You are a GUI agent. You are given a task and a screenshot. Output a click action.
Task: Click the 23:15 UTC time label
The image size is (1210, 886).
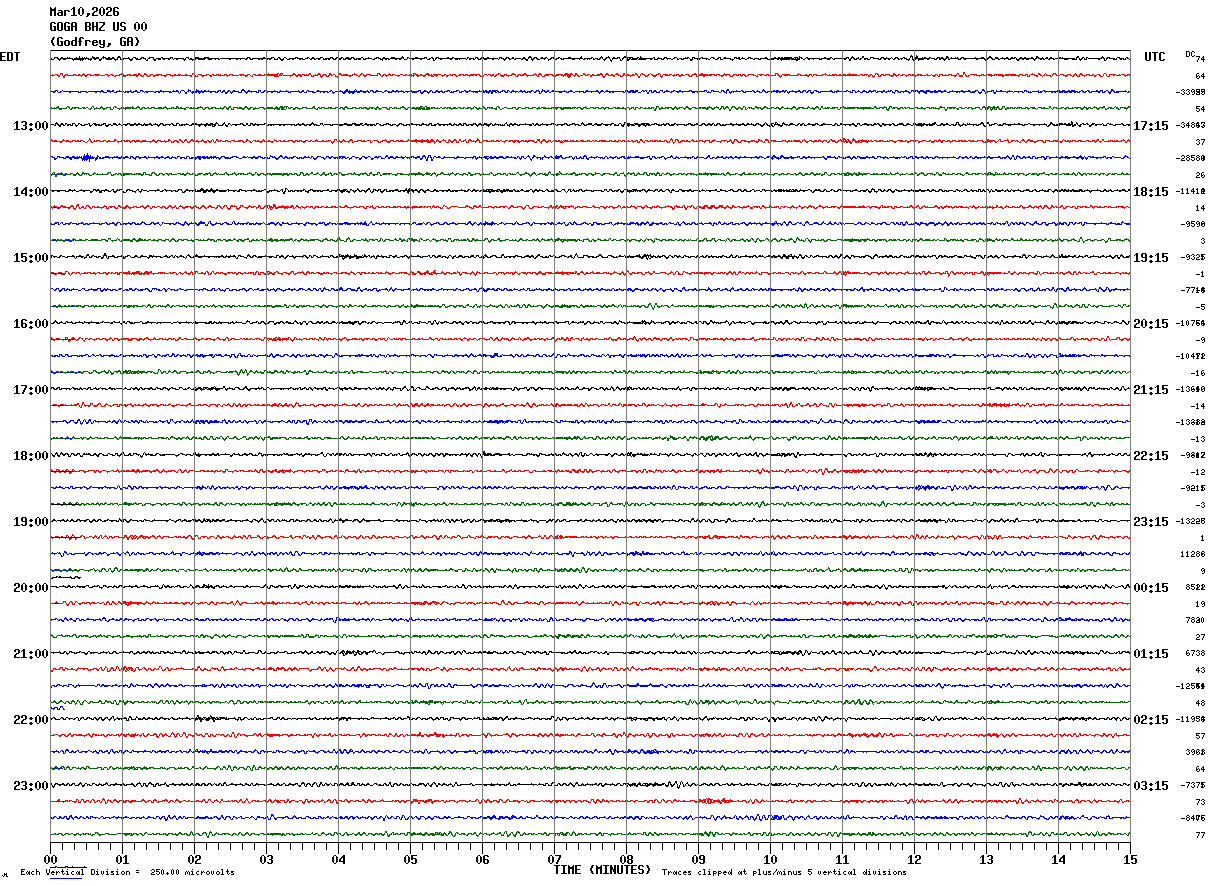click(1151, 522)
